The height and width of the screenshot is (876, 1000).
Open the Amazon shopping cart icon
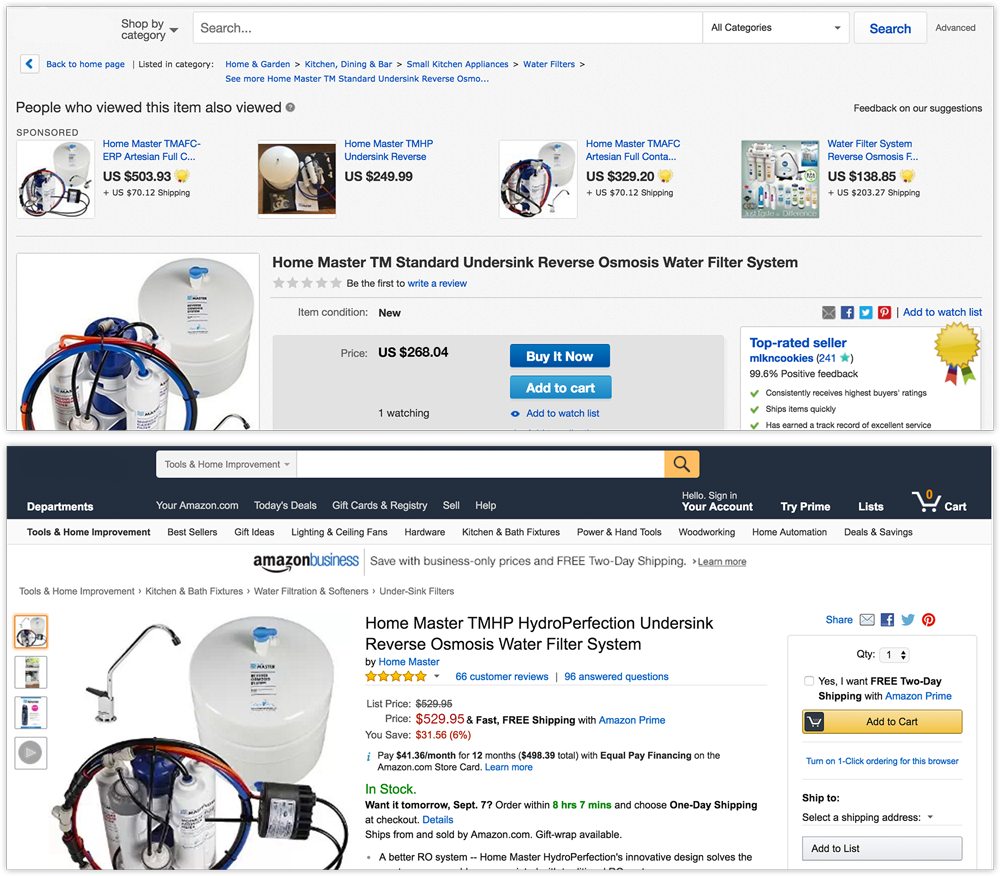point(938,502)
